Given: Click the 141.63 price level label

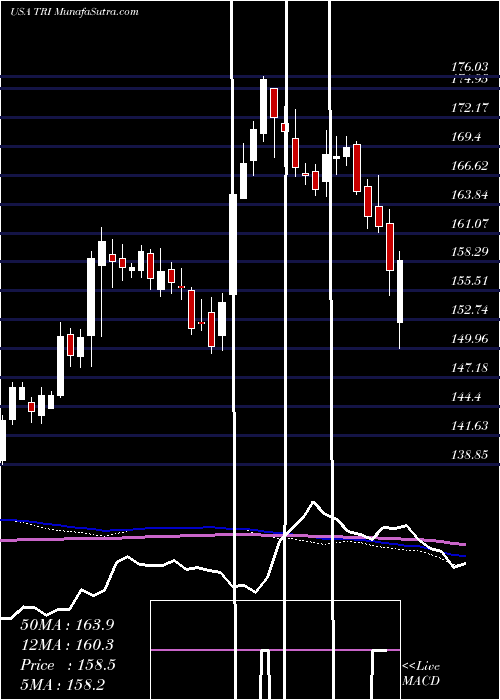Looking at the screenshot, I should (x=469, y=425).
